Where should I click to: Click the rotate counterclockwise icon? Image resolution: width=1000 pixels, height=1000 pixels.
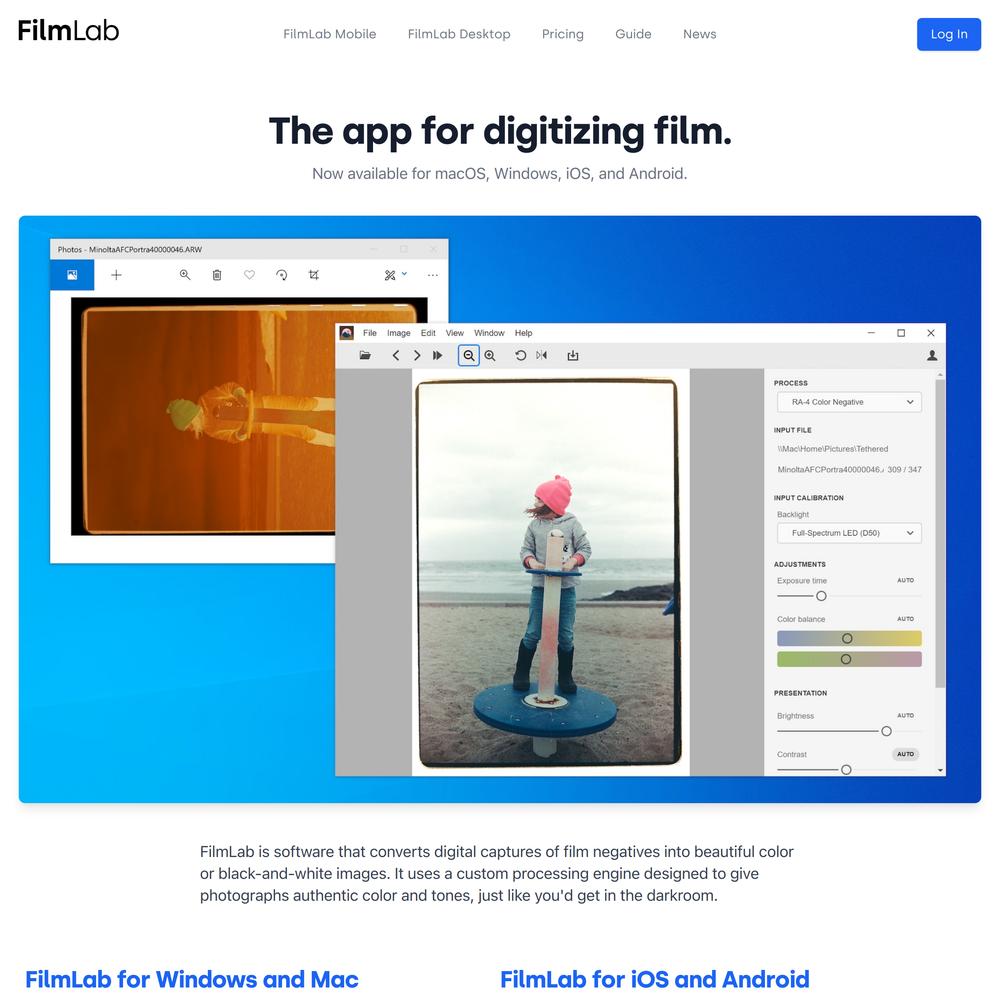point(520,355)
